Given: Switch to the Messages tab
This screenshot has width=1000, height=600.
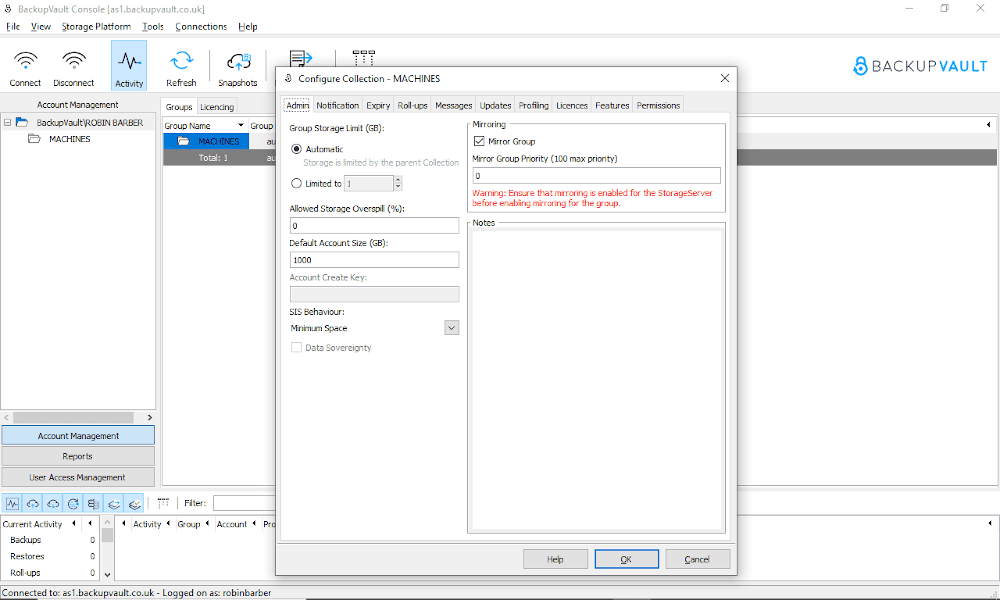Looking at the screenshot, I should [x=453, y=105].
